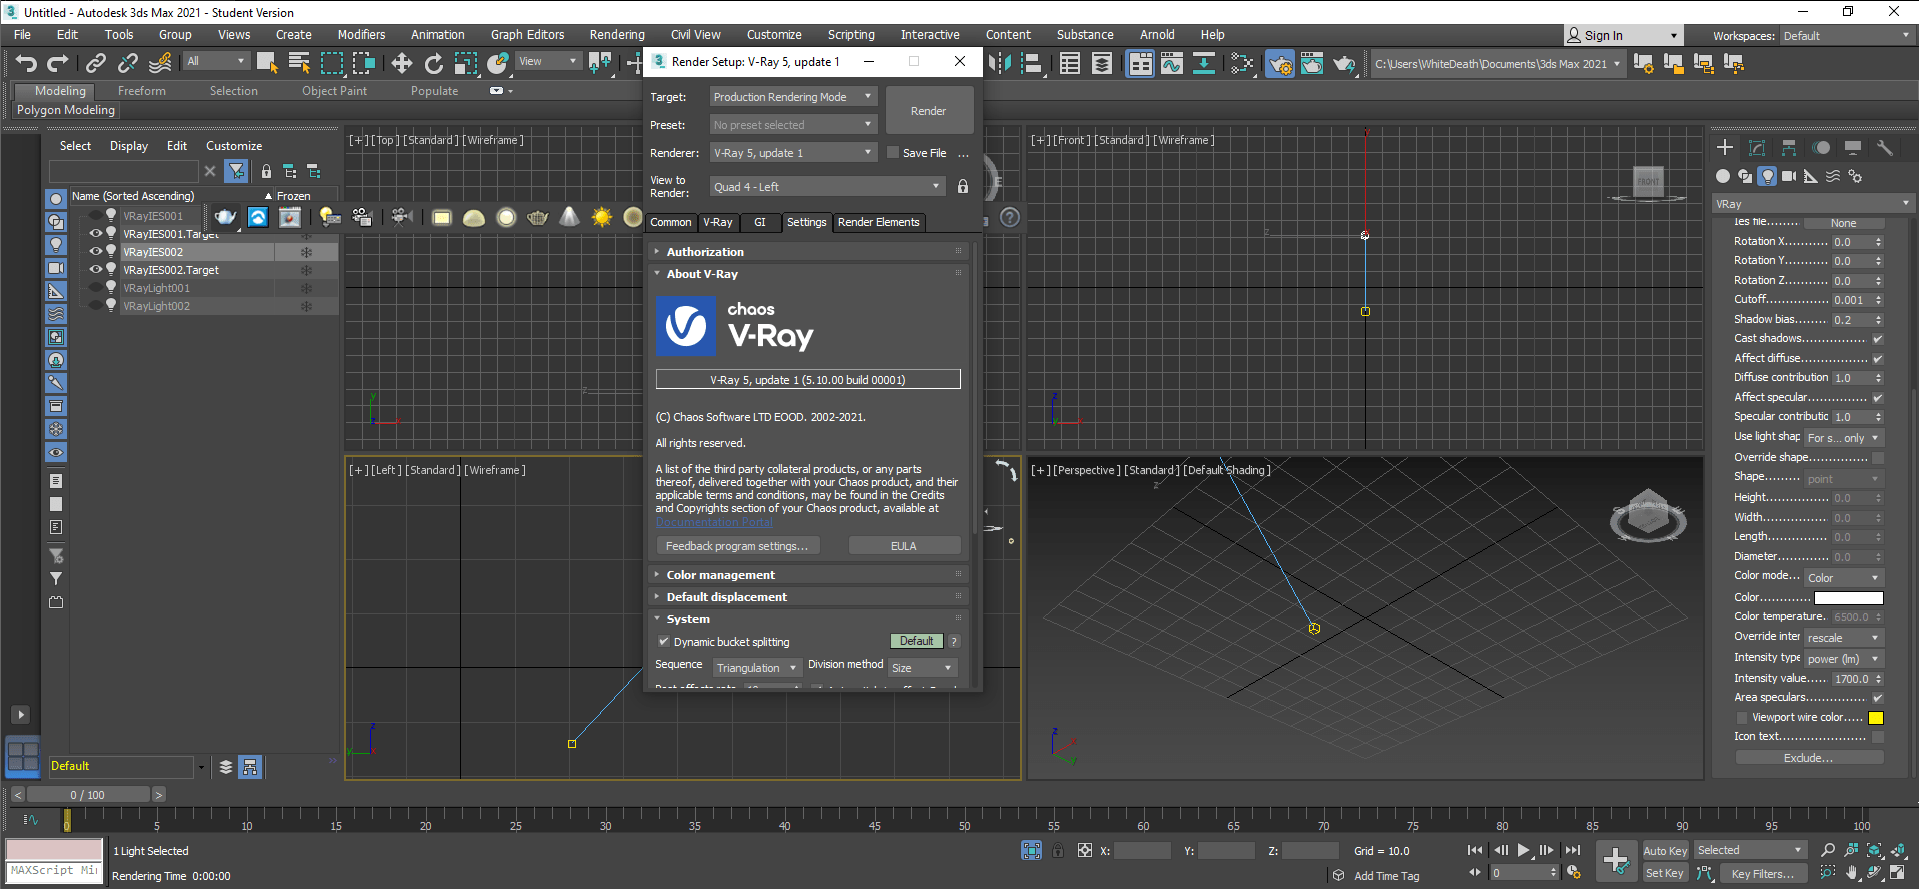This screenshot has height=889, width=1919.
Task: Switch to the Common tab in Render Setup
Action: click(x=671, y=223)
